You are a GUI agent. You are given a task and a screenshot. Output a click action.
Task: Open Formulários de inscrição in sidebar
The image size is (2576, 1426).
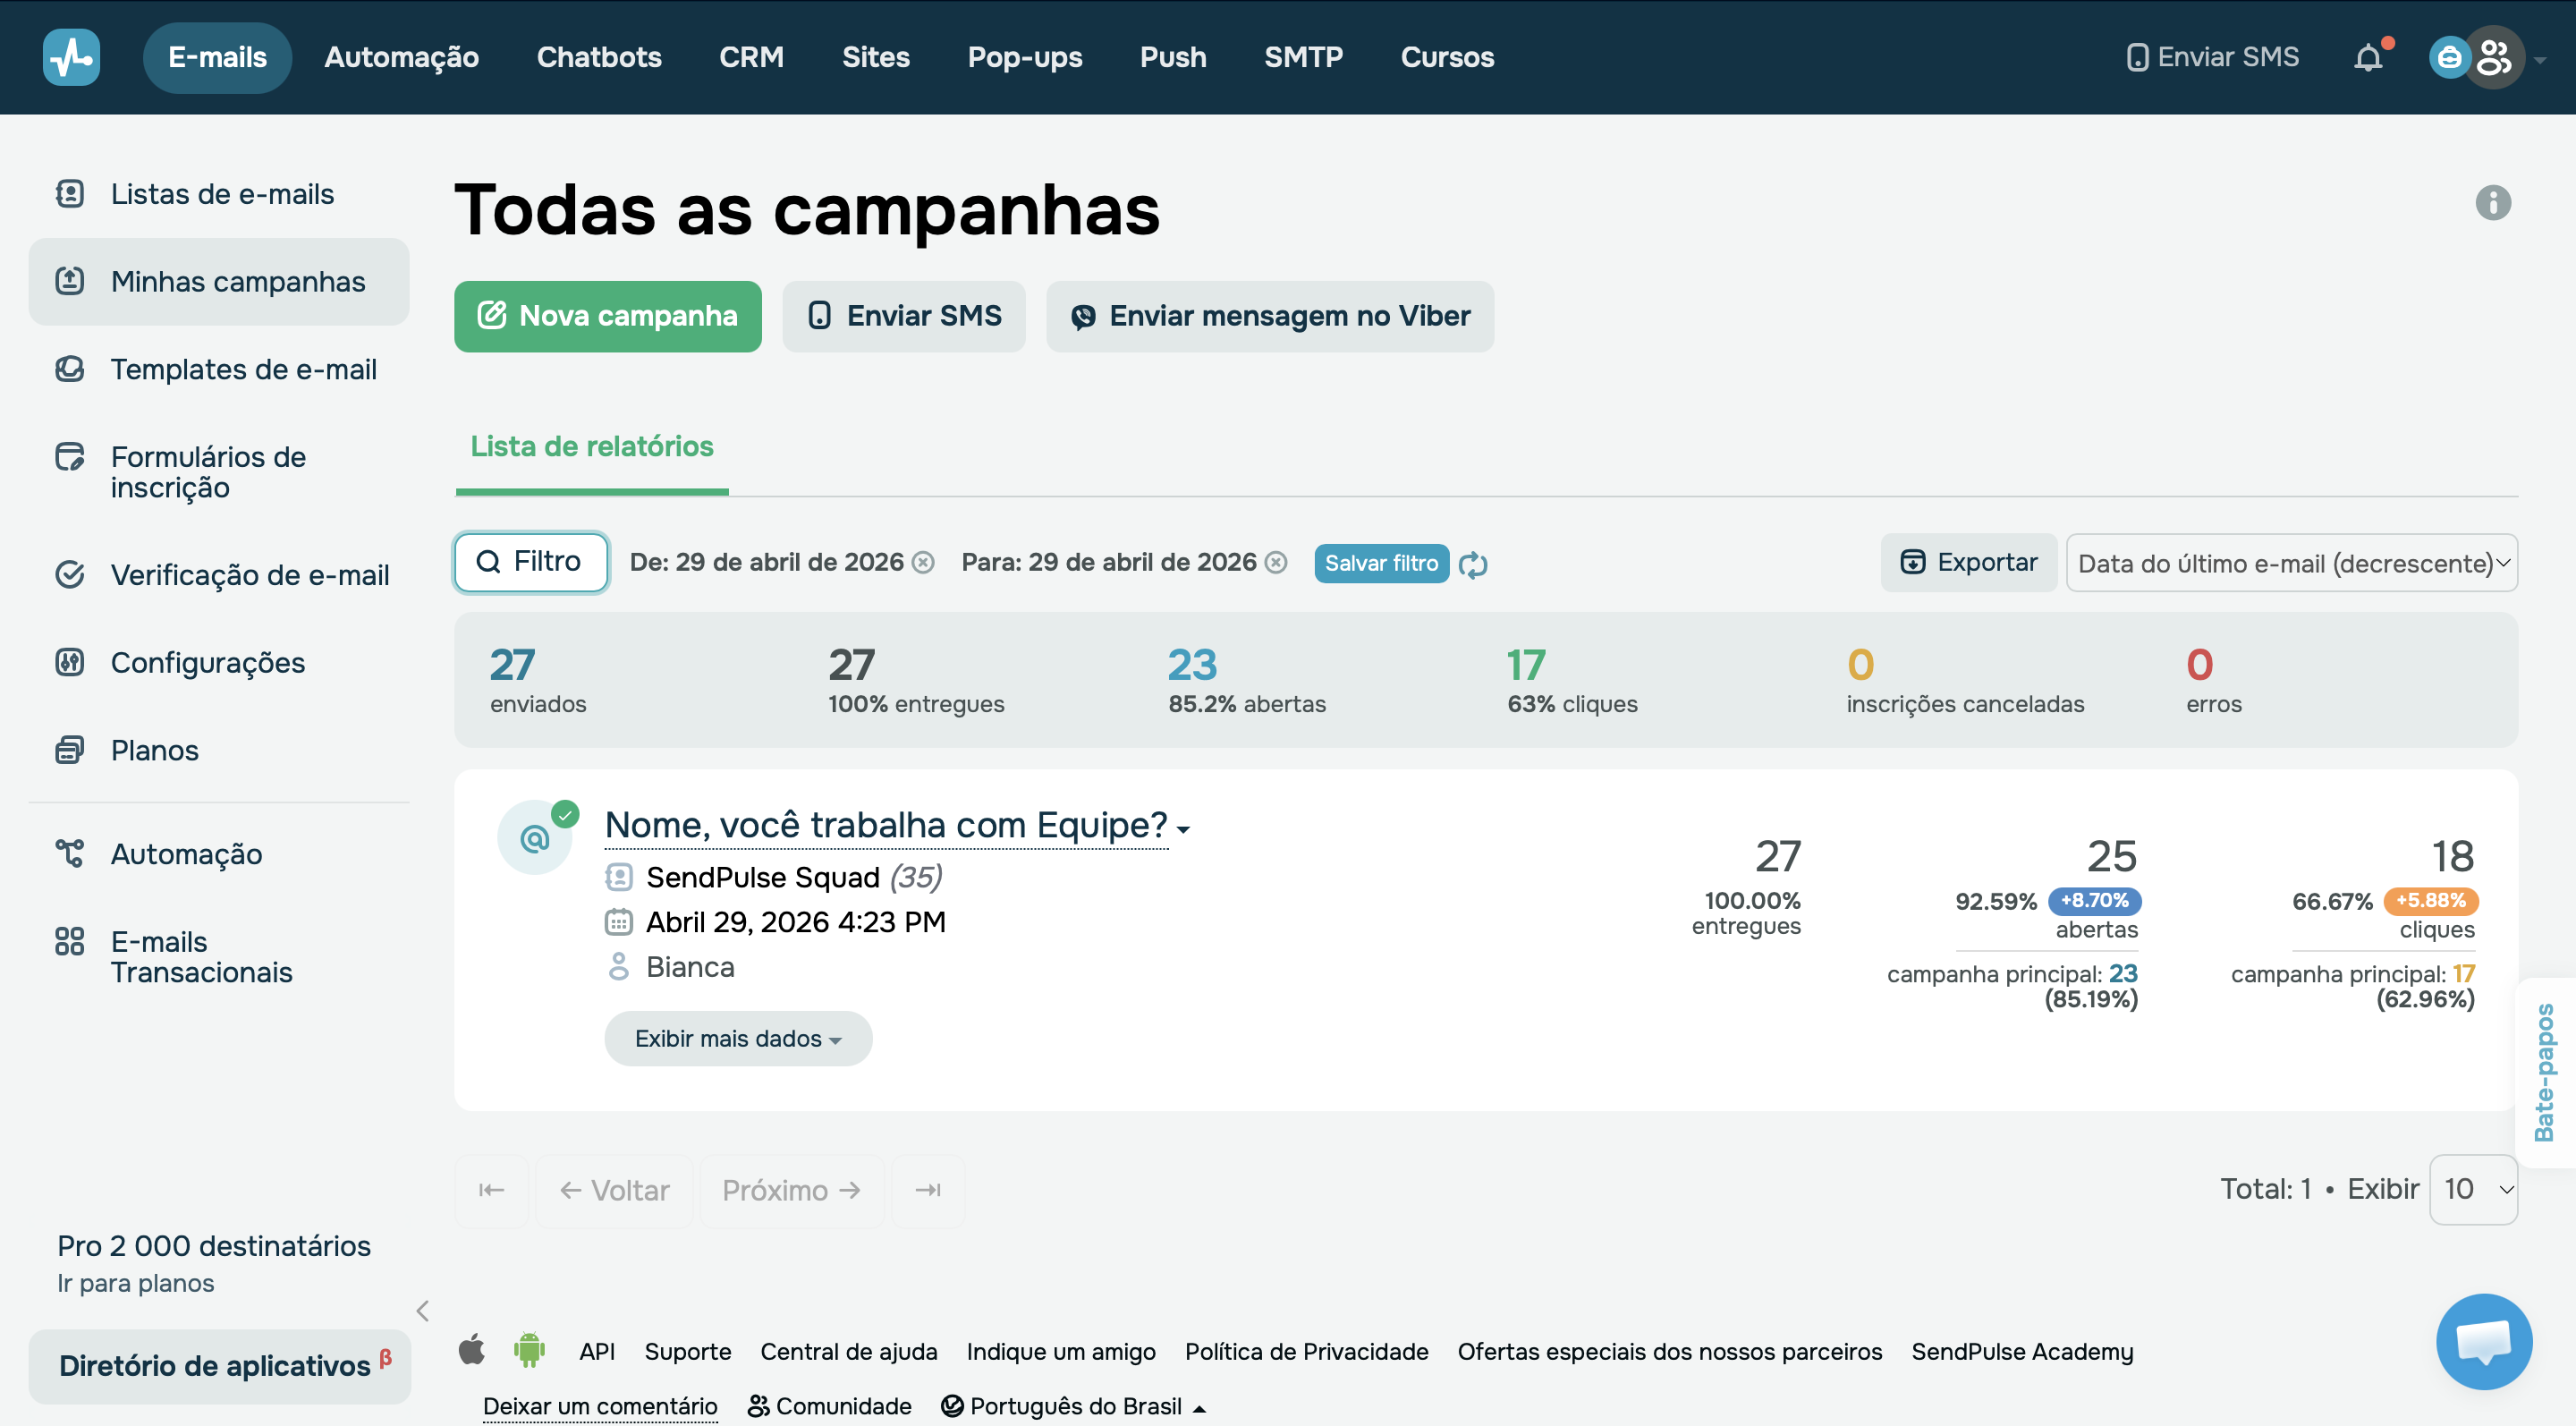pos(219,472)
